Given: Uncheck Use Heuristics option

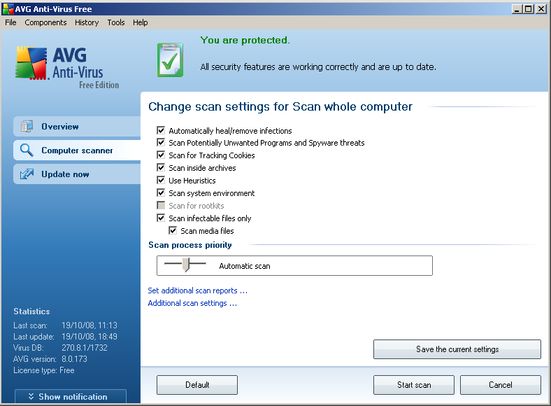Looking at the screenshot, I should (x=161, y=180).
